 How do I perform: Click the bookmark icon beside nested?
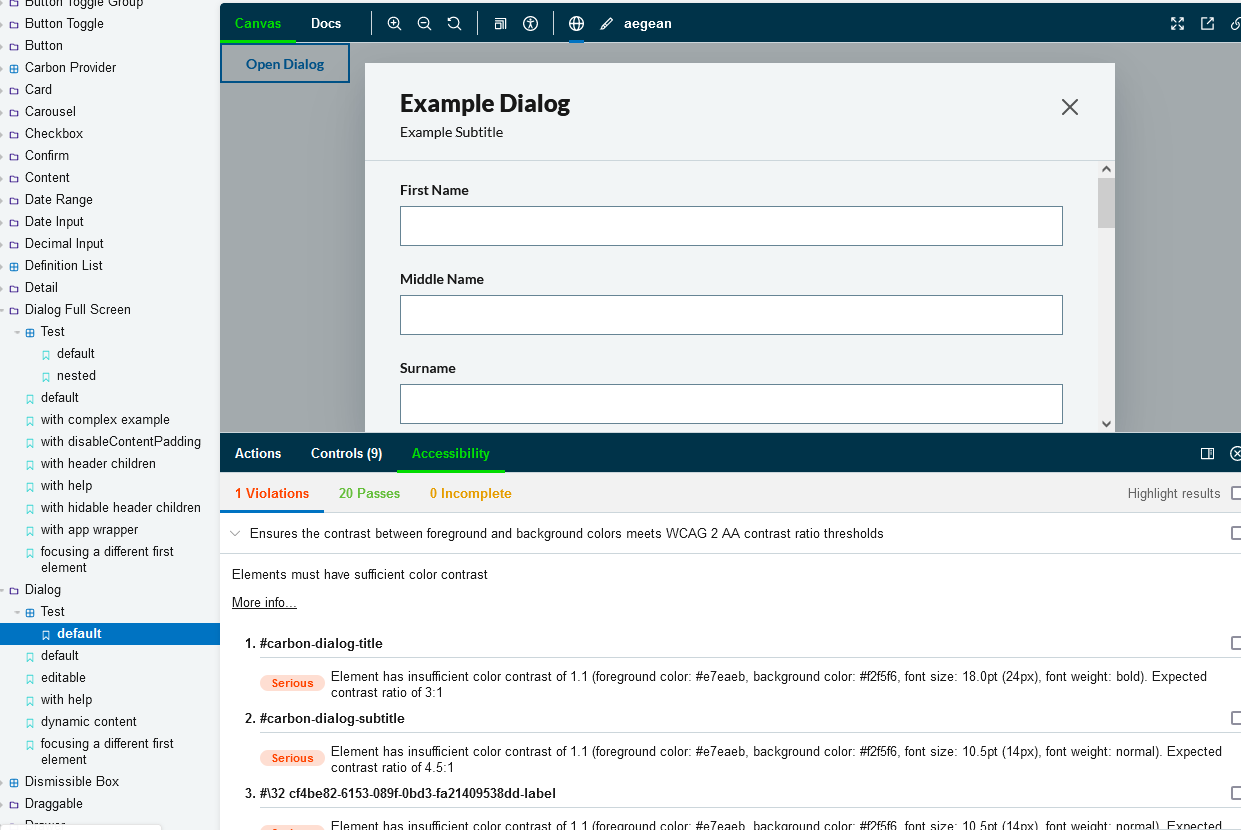pyautogui.click(x=46, y=376)
